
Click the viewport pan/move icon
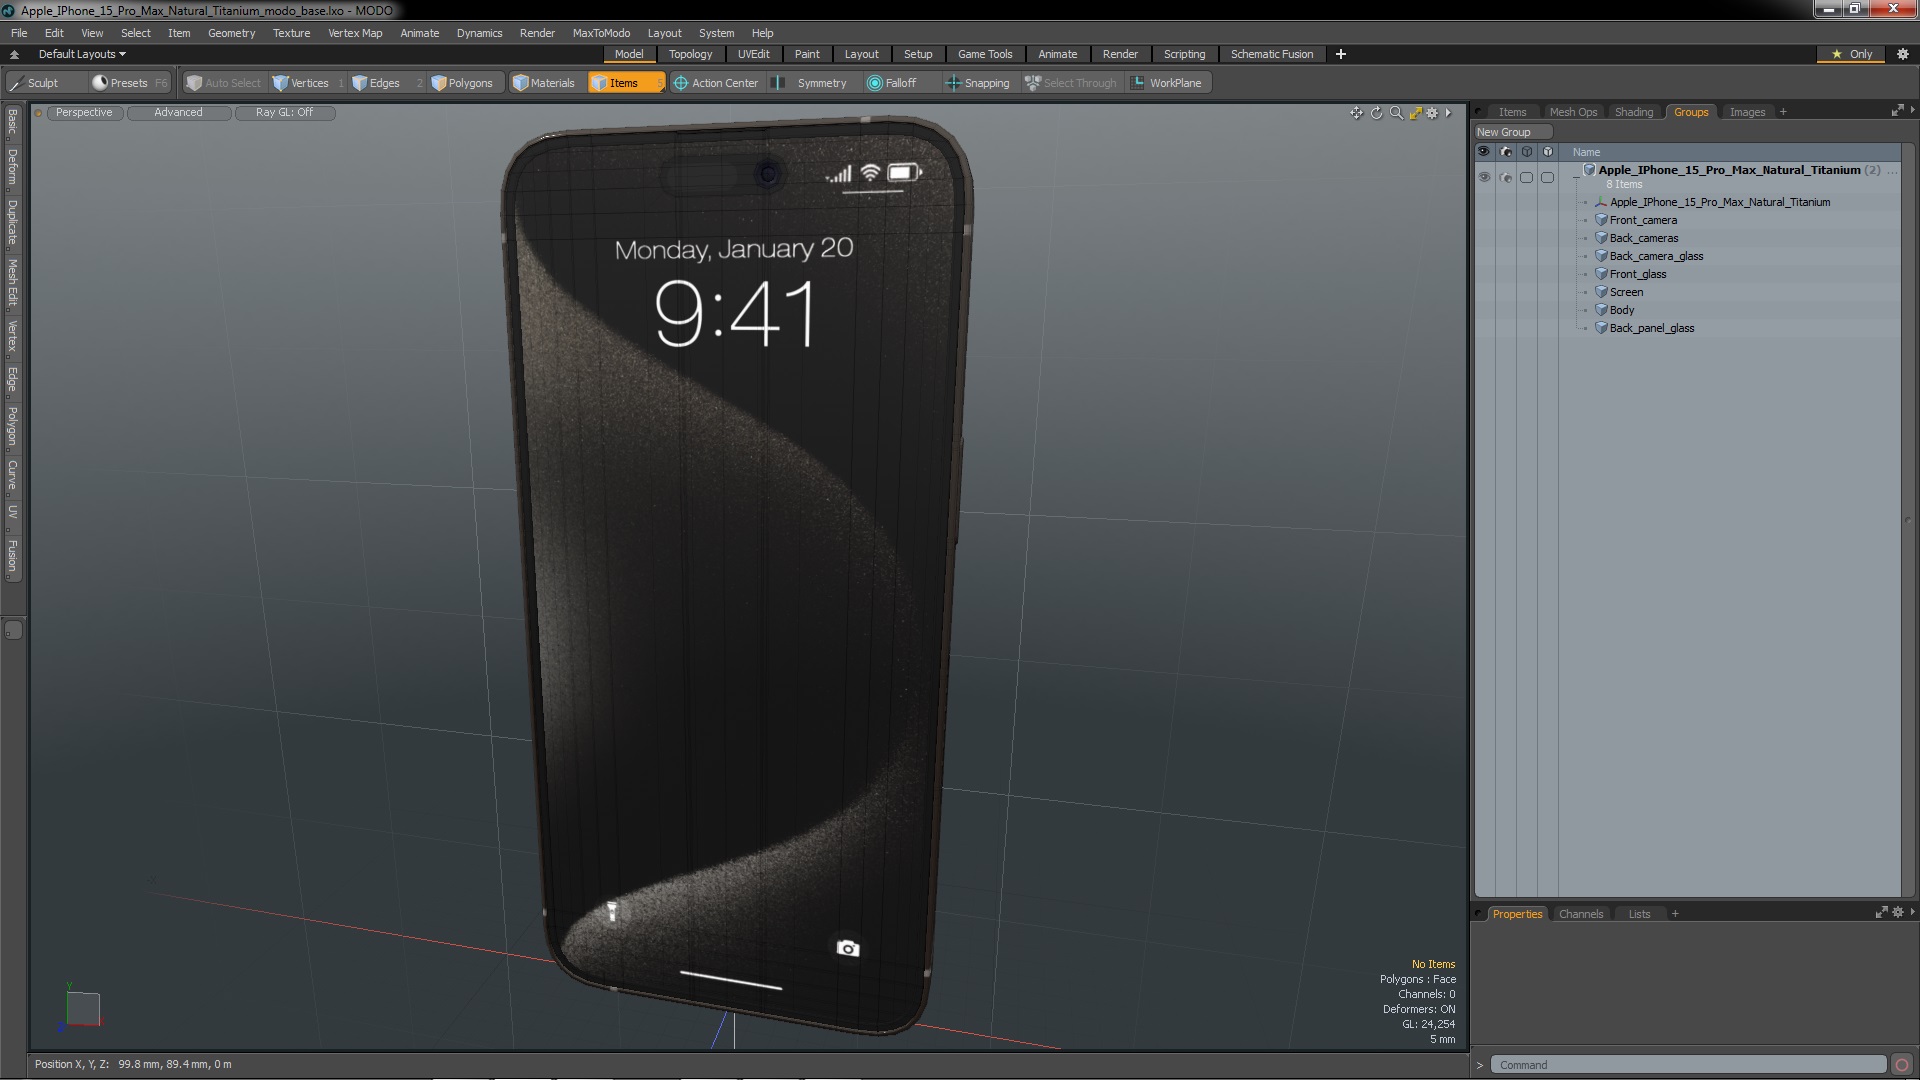click(1356, 113)
